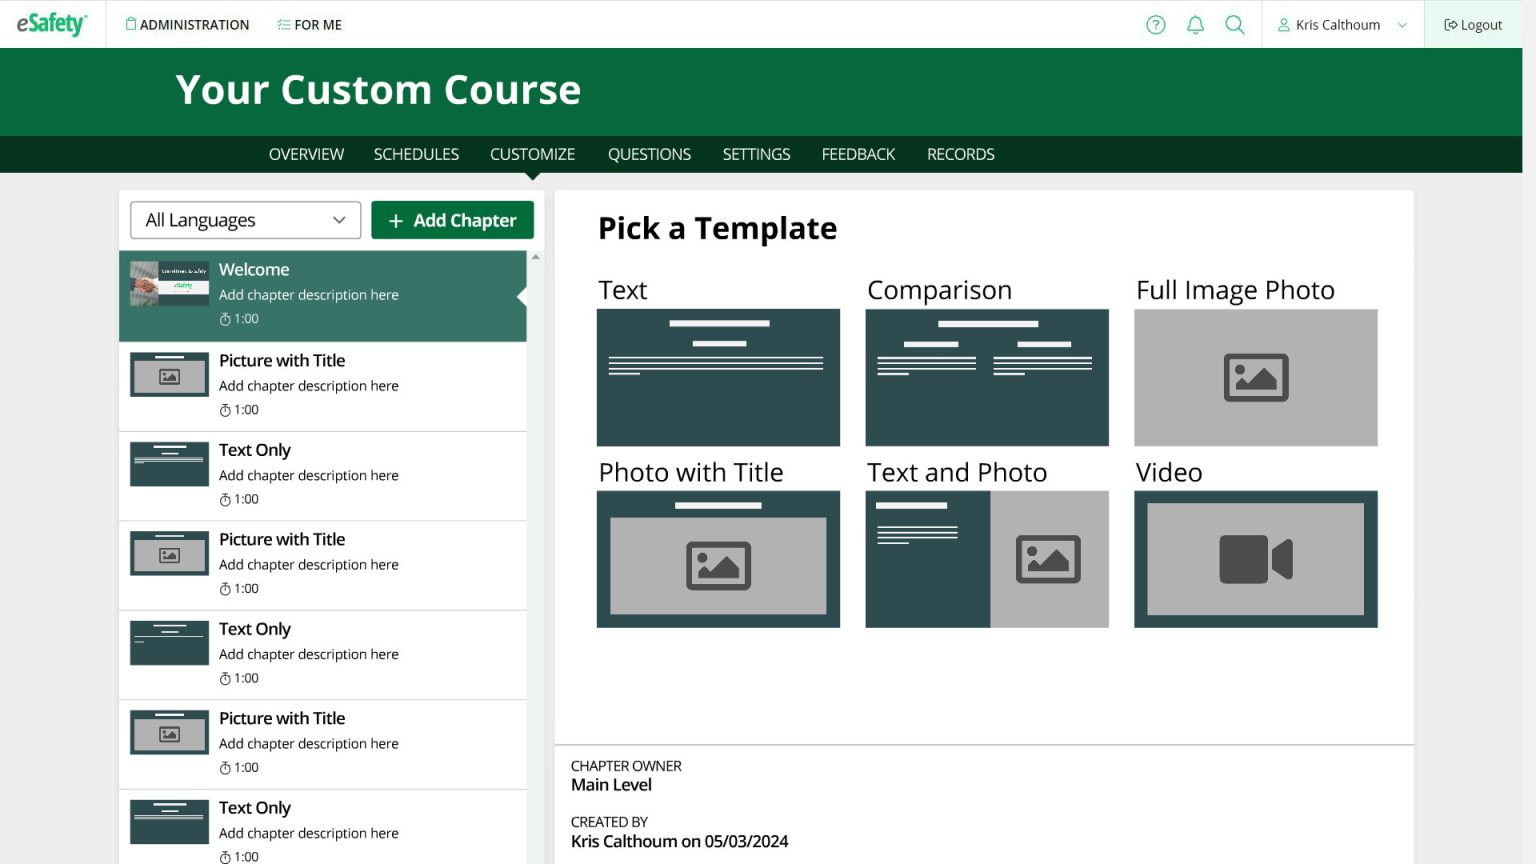1536x864 pixels.
Task: Switch to the QUESTIONS tab
Action: tap(649, 154)
